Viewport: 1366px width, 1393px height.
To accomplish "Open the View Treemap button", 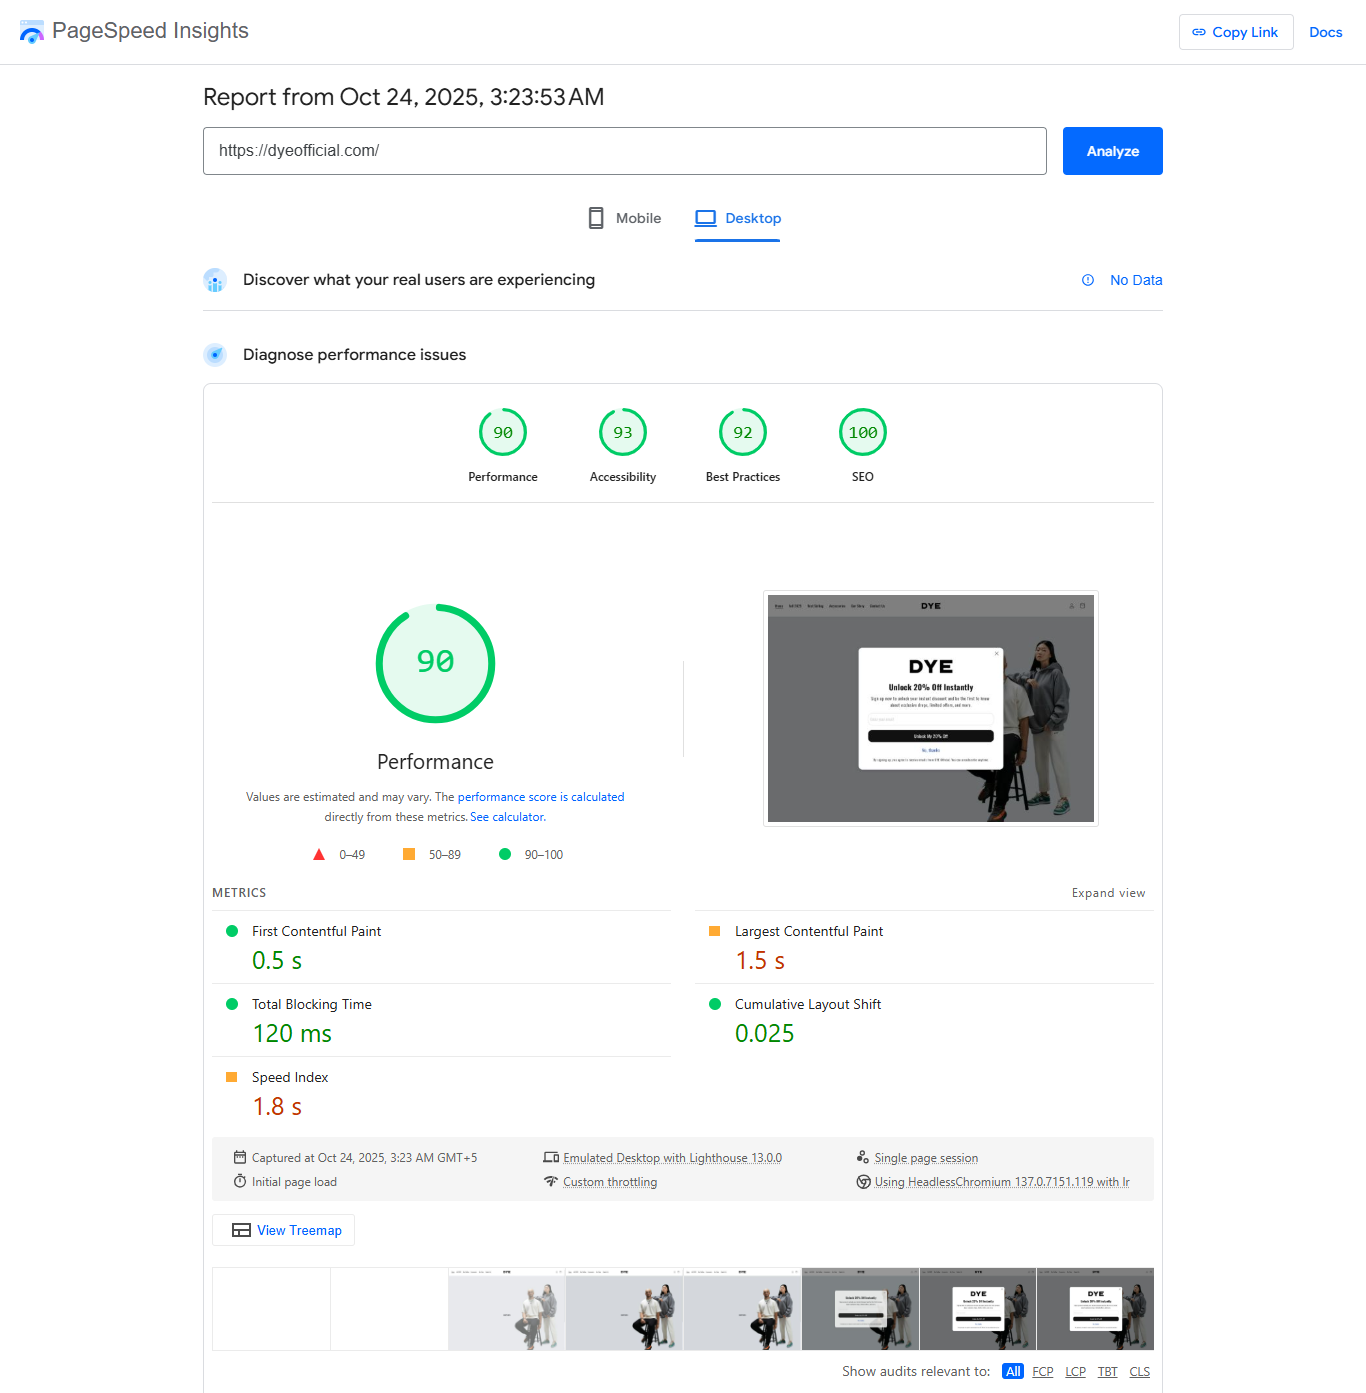I will [284, 1230].
